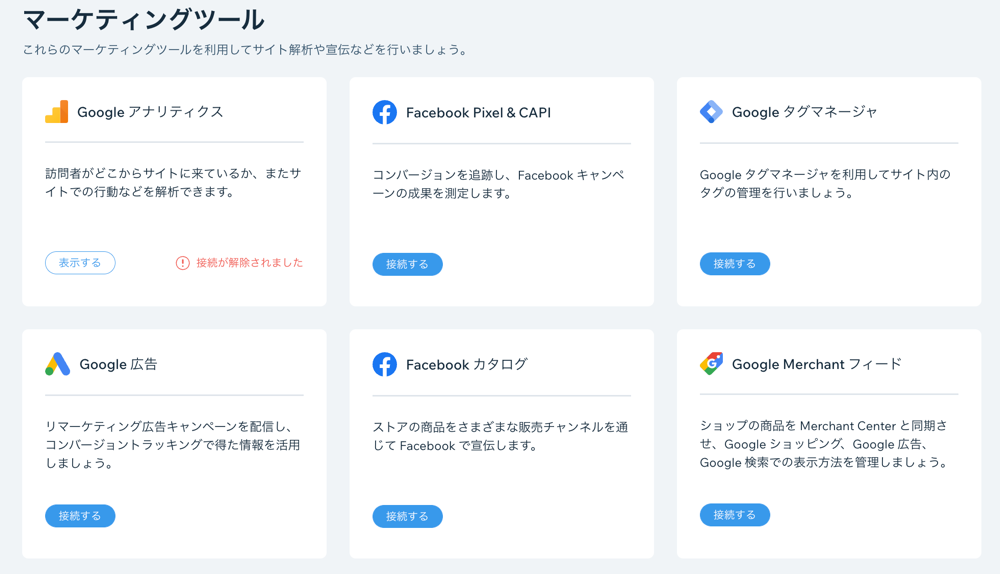Connect Google タグマネージャ via 接続する
The width and height of the screenshot is (1000, 574).
735,263
